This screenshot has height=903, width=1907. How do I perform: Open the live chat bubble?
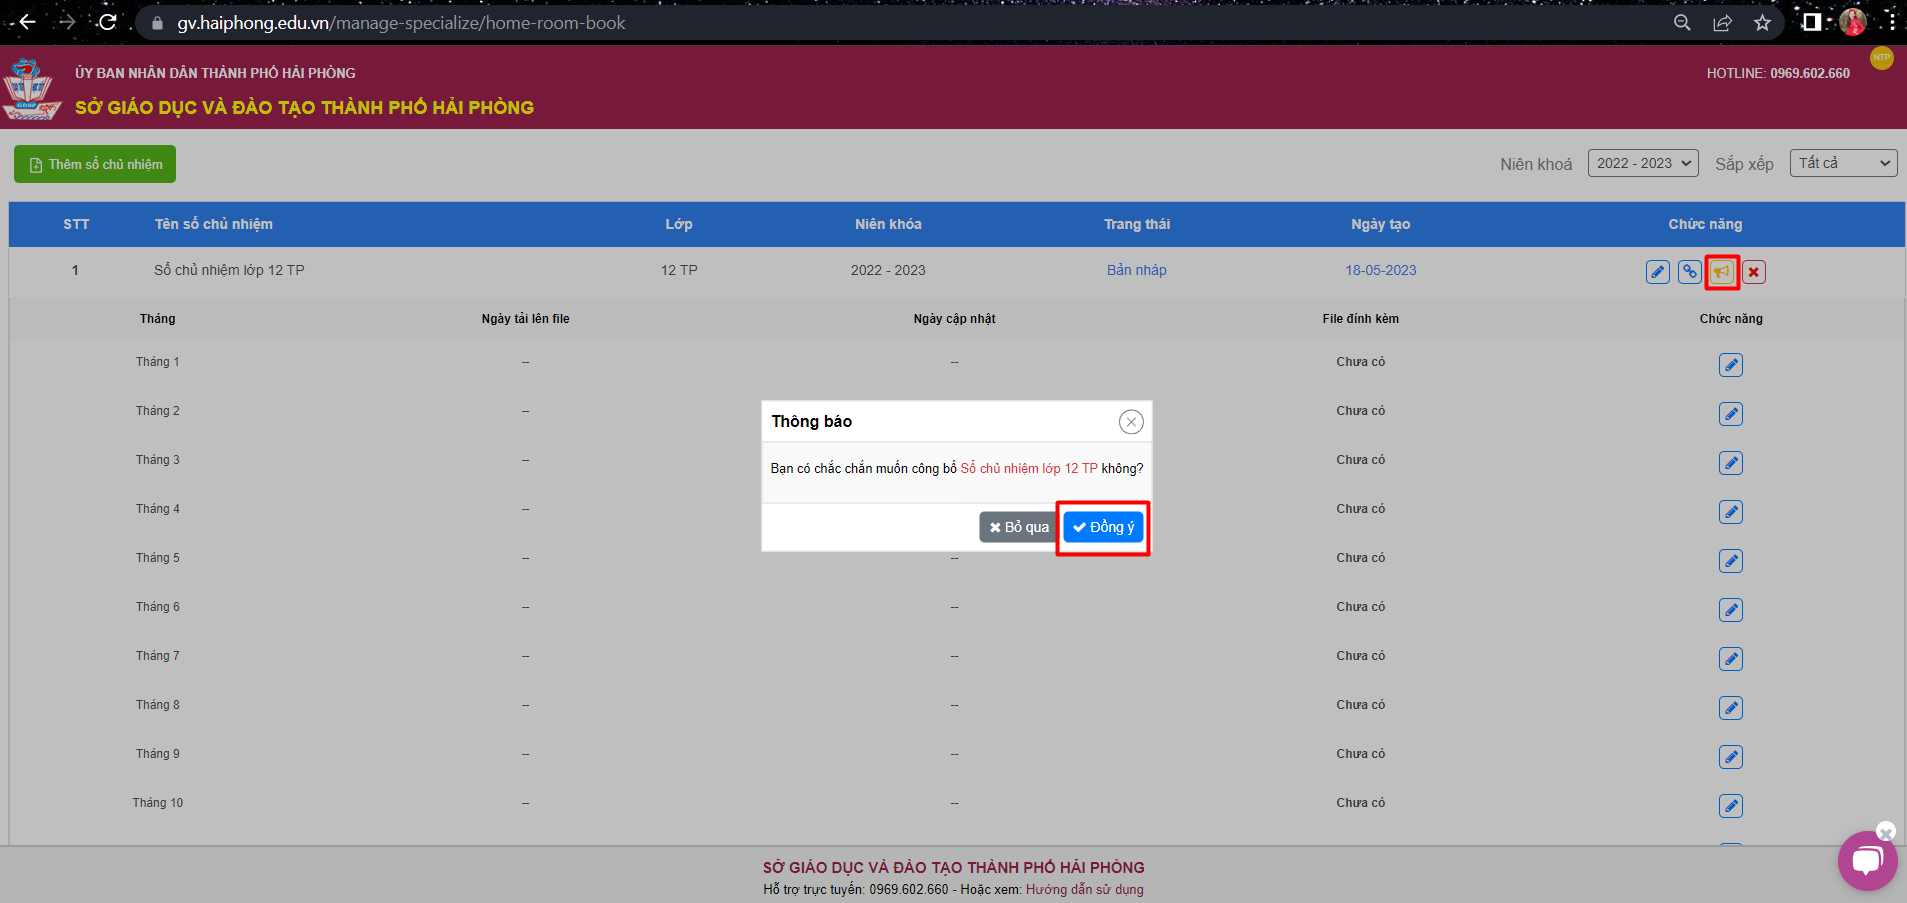point(1866,860)
